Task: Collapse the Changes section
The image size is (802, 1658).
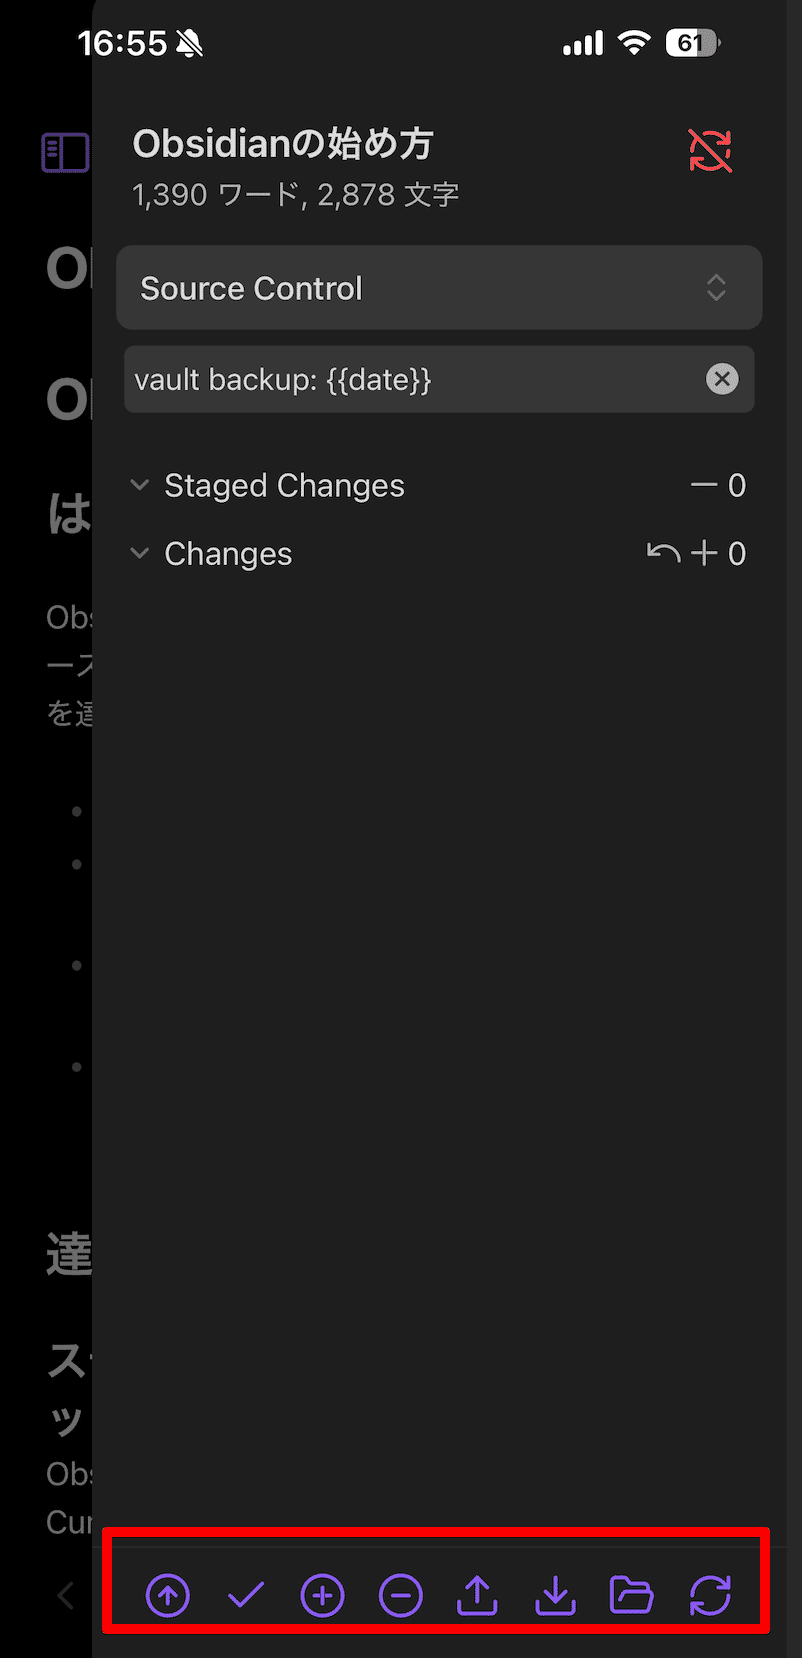Action: 139,553
